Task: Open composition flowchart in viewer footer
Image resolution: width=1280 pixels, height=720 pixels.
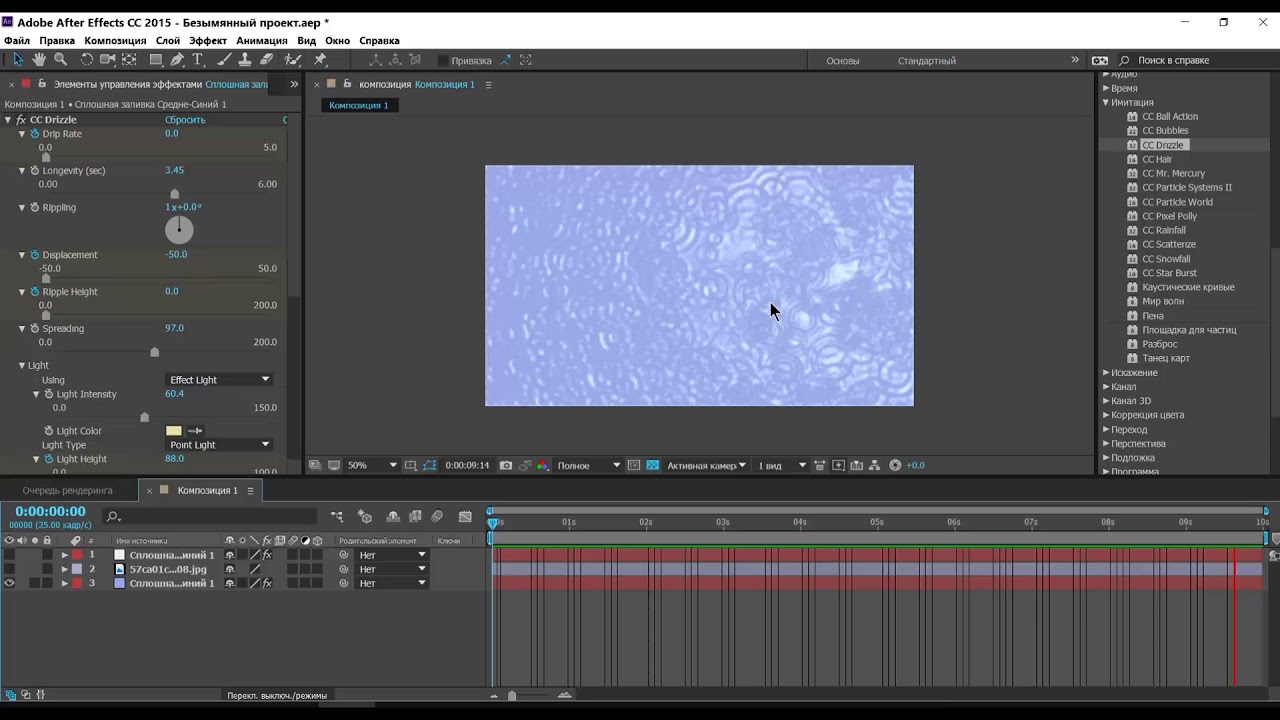Action: 875,465
